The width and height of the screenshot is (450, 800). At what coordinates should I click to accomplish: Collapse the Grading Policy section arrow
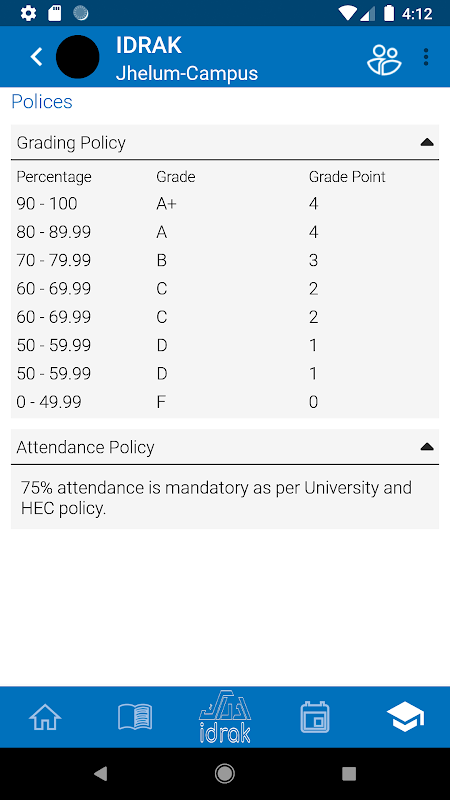click(x=427, y=142)
